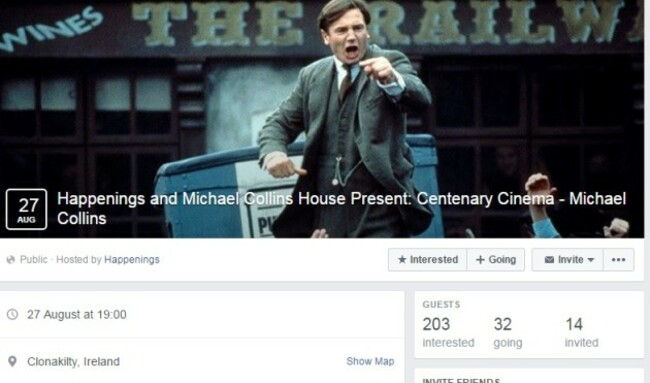Expand the Invite dropdown arrow
Screen dimensions: 650x383
(591, 259)
